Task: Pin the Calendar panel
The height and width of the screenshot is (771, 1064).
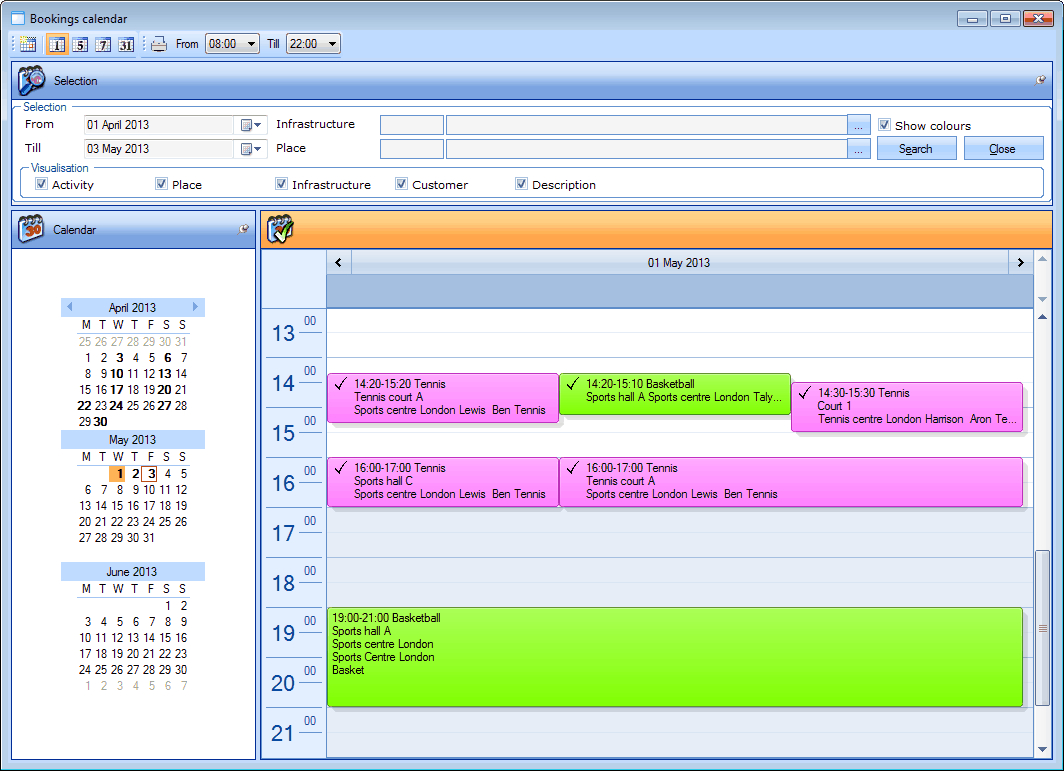Action: [244, 229]
